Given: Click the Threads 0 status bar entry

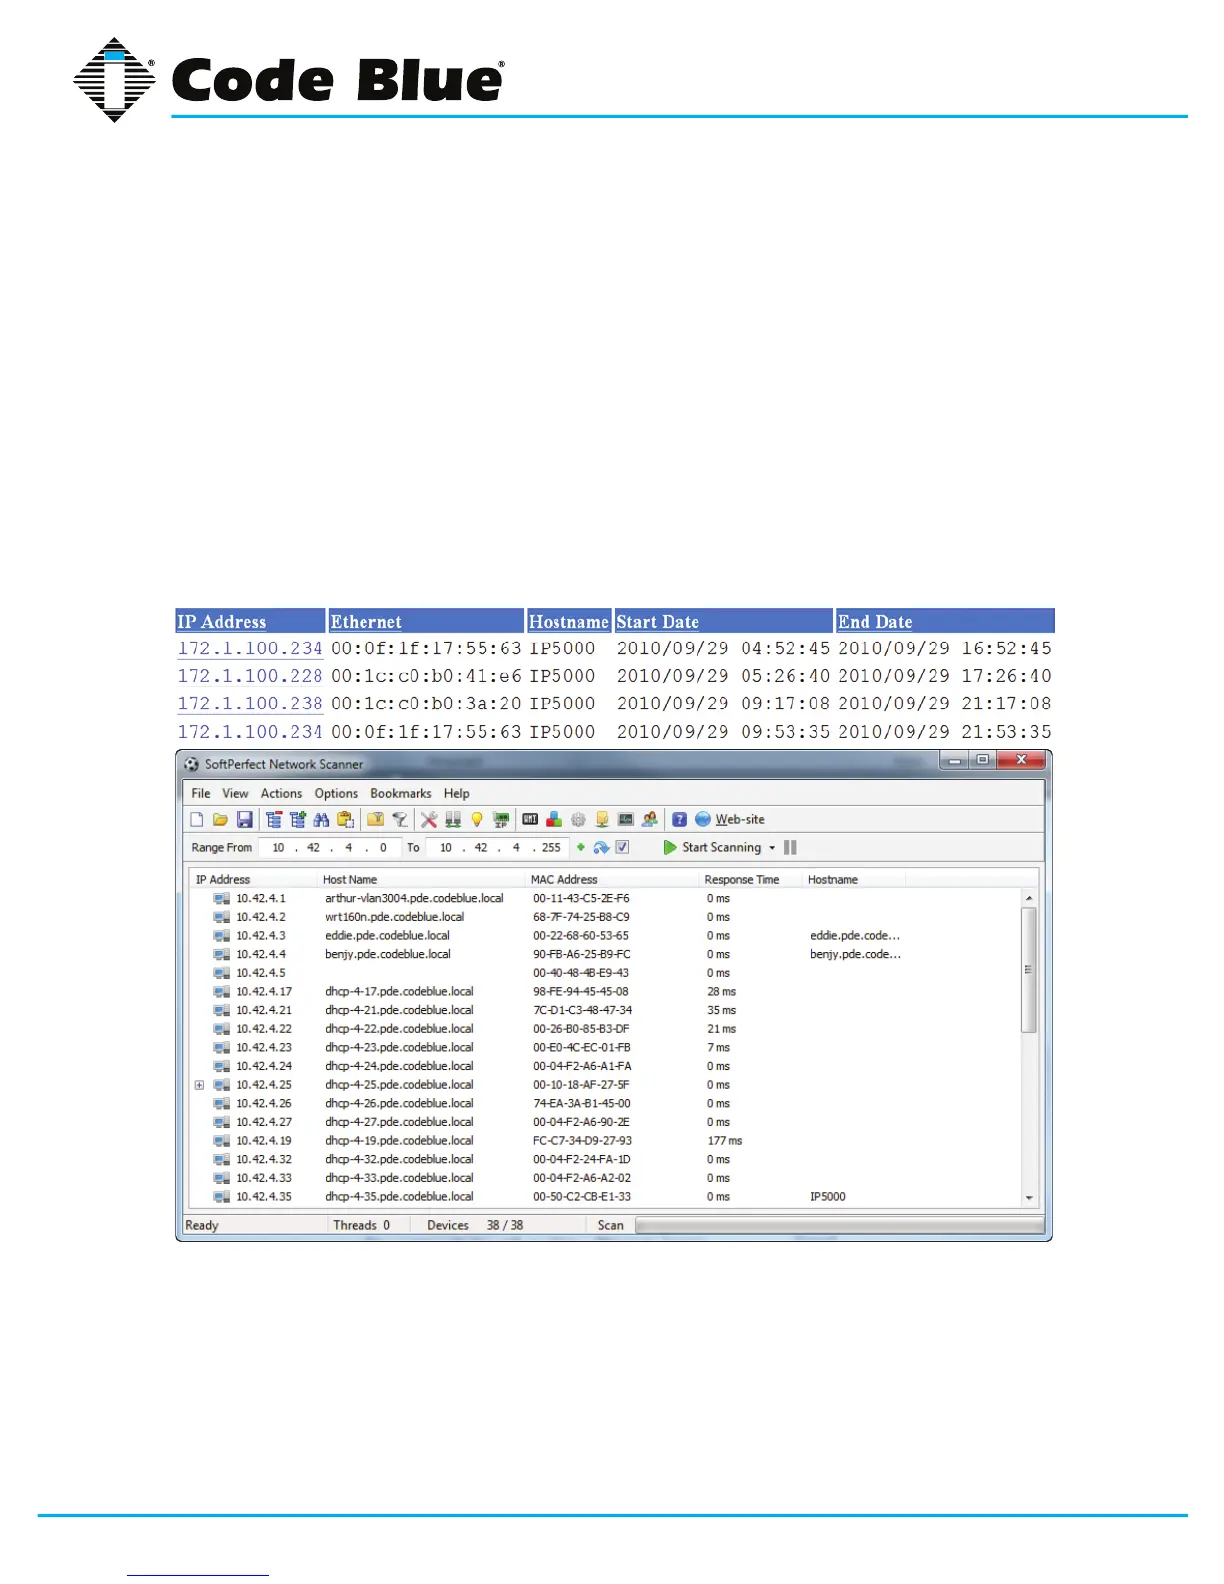Looking at the screenshot, I should tap(361, 1225).
